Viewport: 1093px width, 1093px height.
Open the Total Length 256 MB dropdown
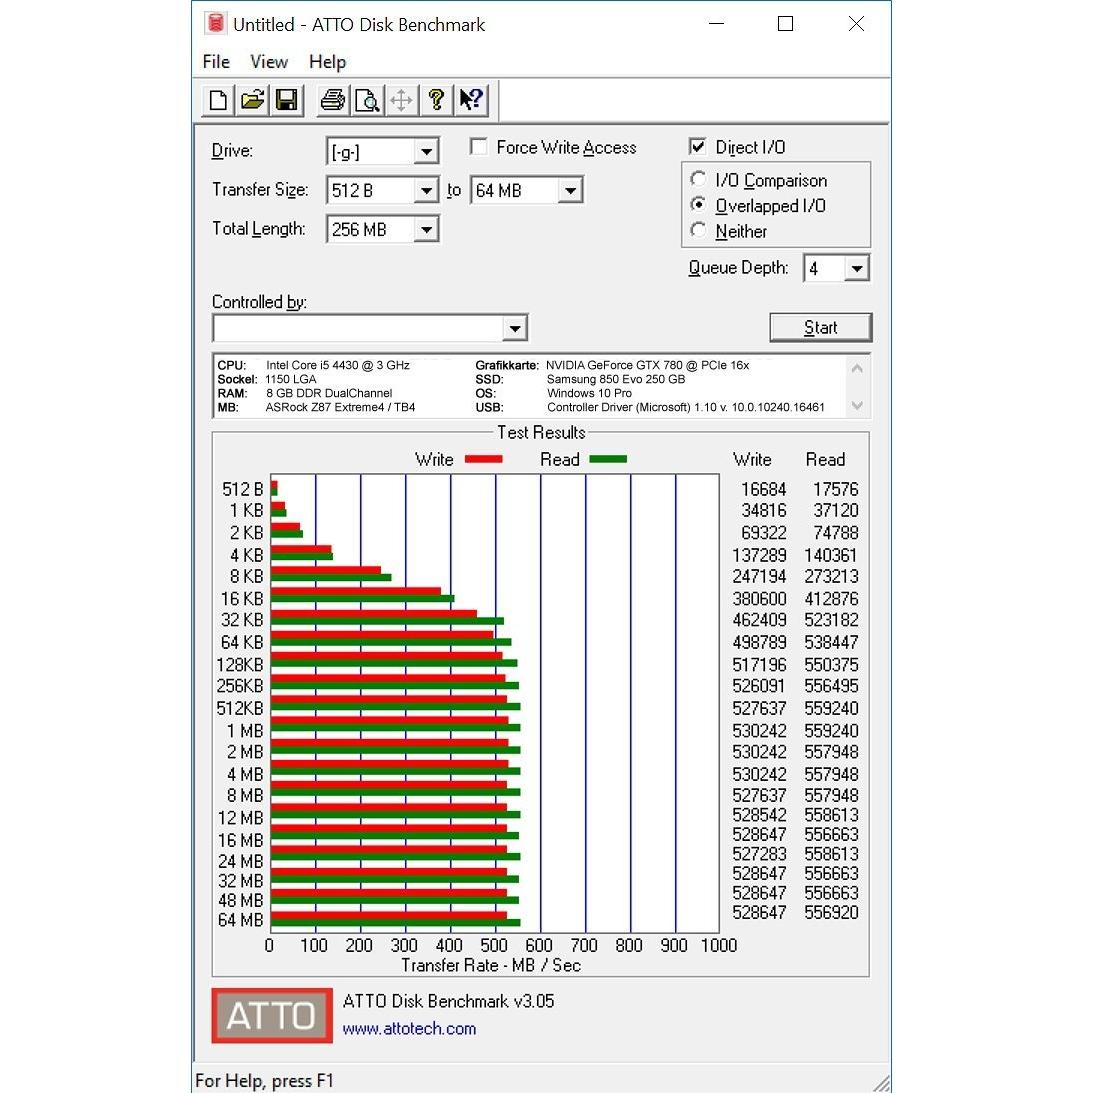pyautogui.click(x=426, y=229)
